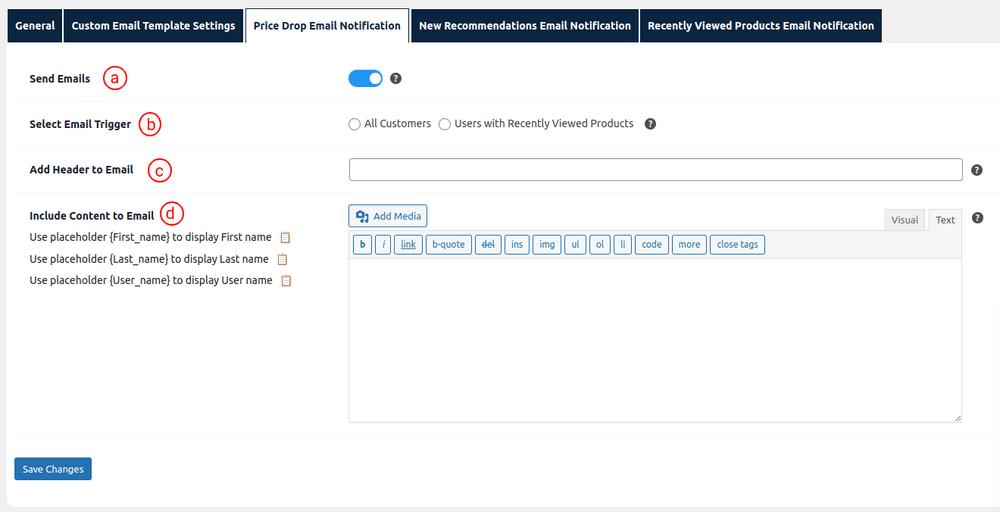Insert bold tag with b button
Image resolution: width=1000 pixels, height=512 pixels.
362,244
